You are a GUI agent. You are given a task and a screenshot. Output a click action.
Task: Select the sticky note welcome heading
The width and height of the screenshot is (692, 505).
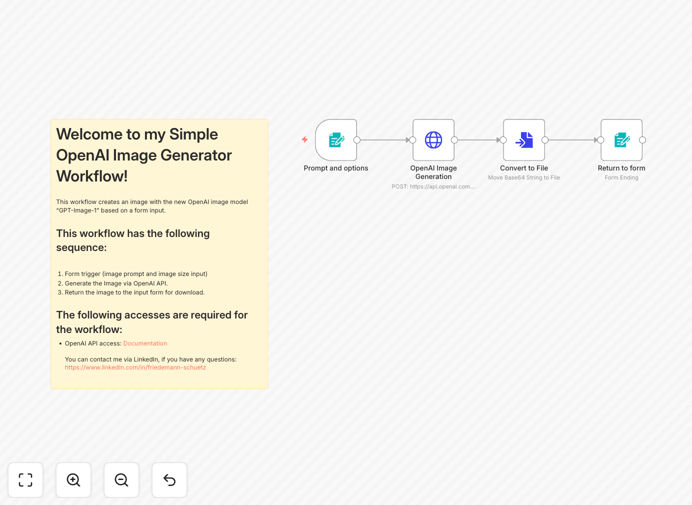[144, 155]
